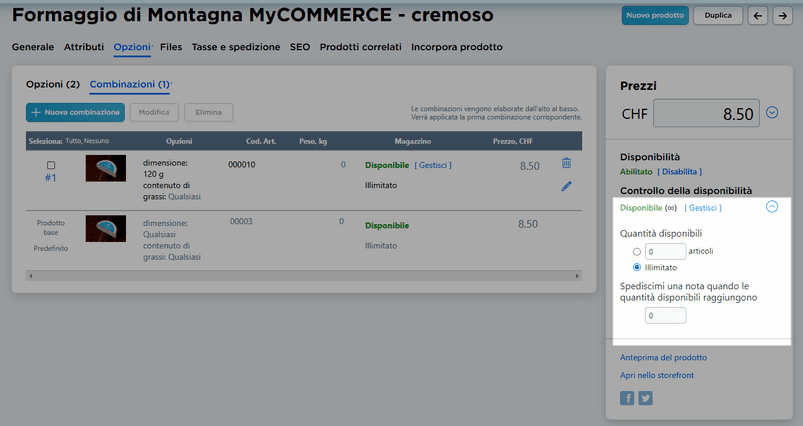
Task: Click the low-stock notification quantity field
Action: pyautogui.click(x=665, y=315)
